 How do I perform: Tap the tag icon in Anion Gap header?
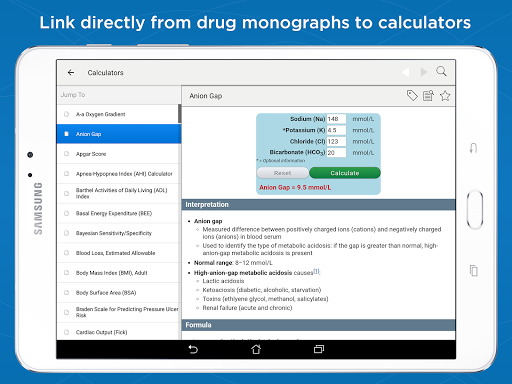pos(412,96)
